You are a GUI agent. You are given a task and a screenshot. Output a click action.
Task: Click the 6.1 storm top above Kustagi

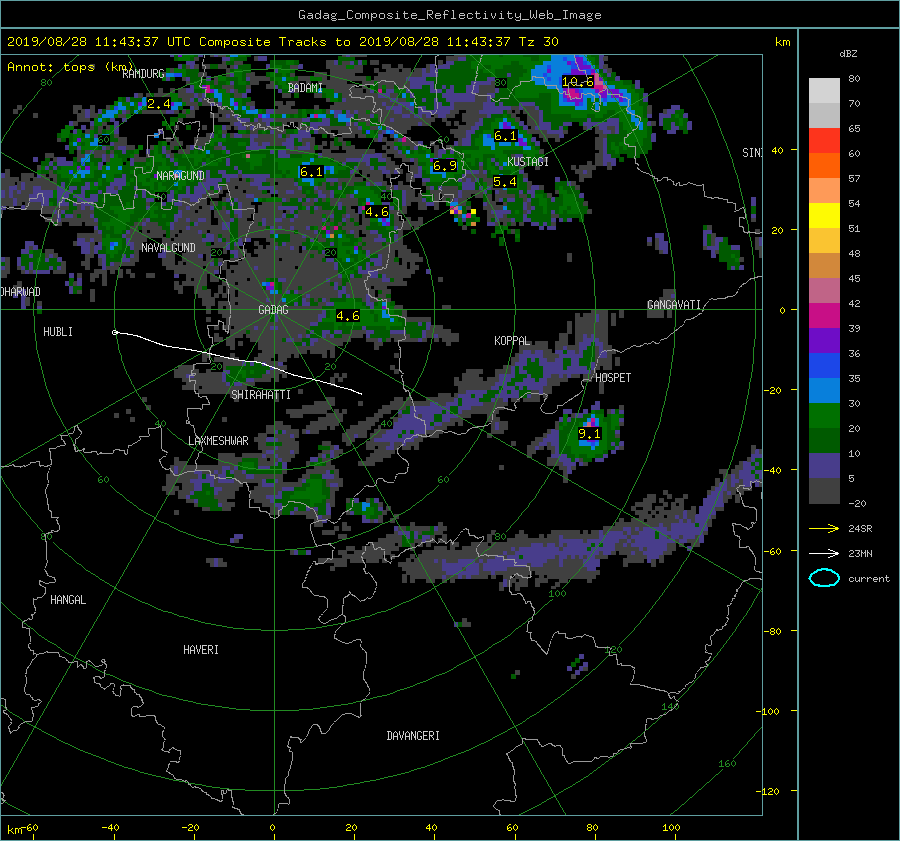tap(506, 135)
